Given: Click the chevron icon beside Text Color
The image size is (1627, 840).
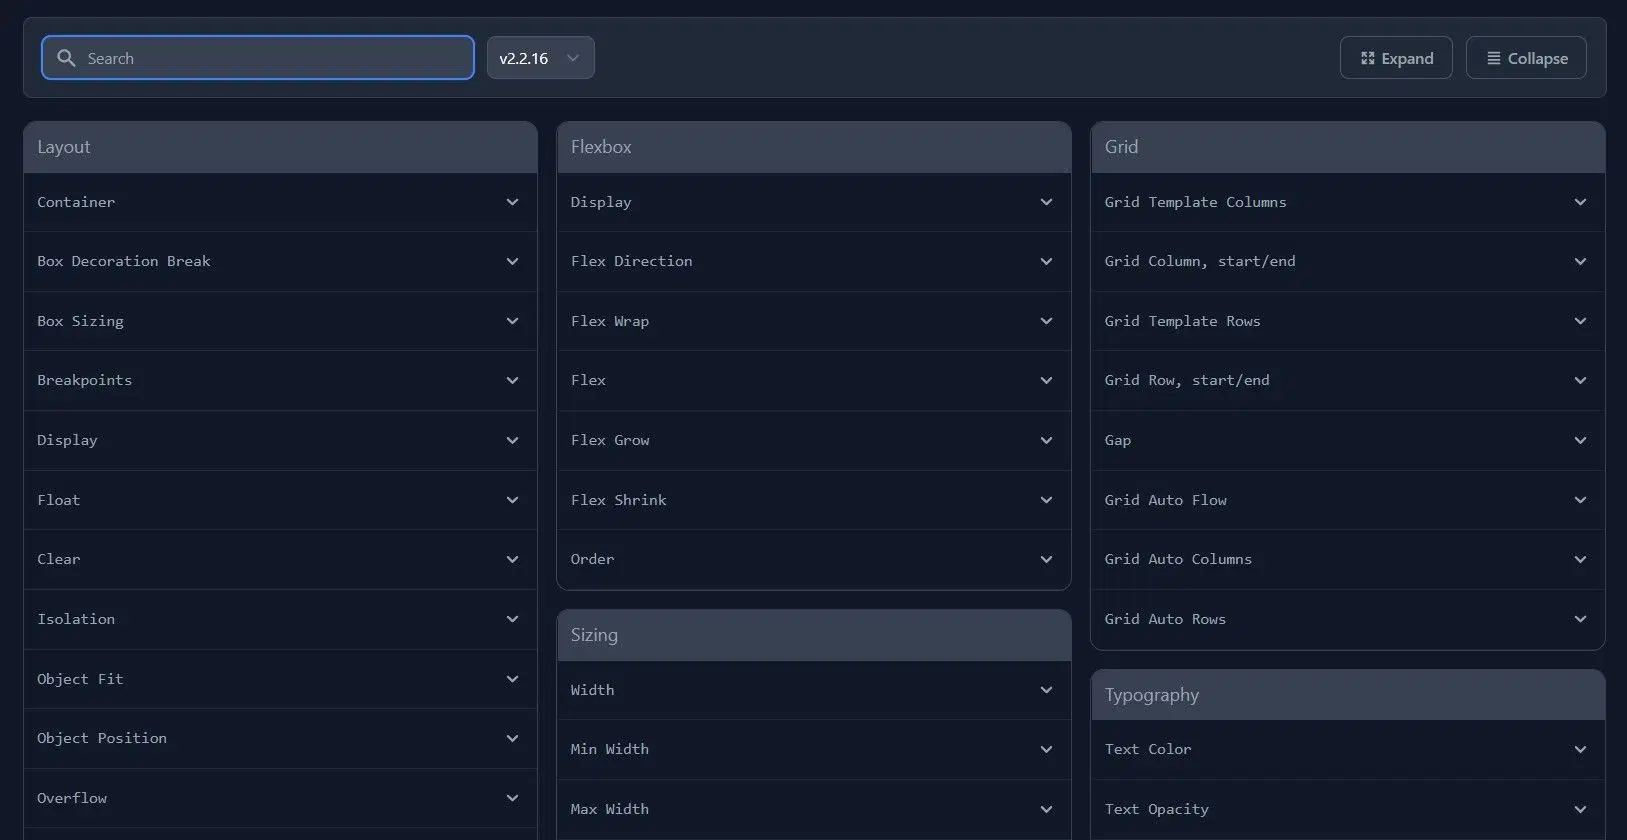Looking at the screenshot, I should pos(1580,749).
